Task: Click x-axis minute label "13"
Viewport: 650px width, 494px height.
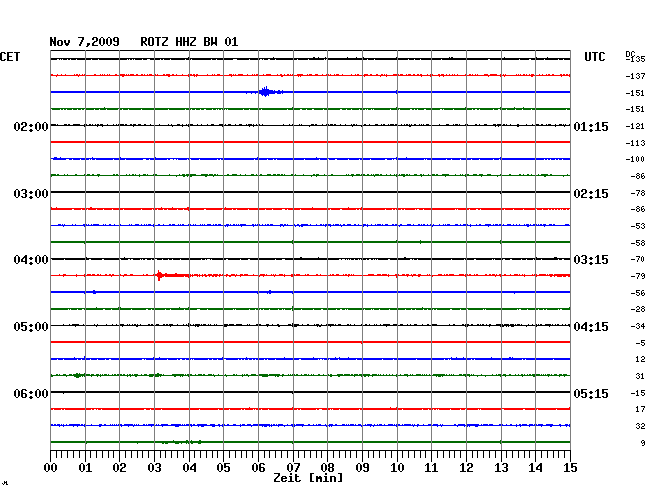Action: [501, 468]
